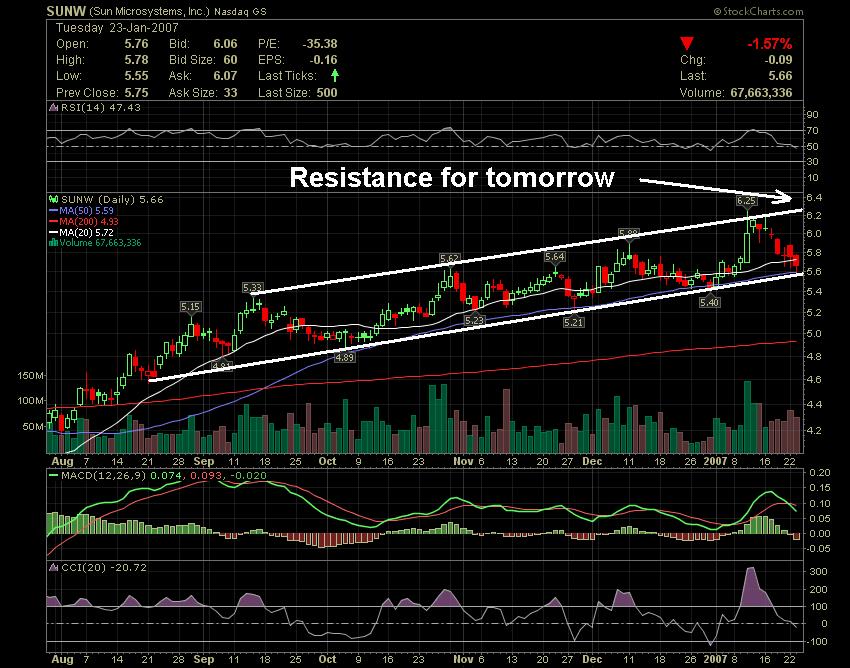Click the Chg value -0.09
This screenshot has width=850, height=668.
pos(778,60)
